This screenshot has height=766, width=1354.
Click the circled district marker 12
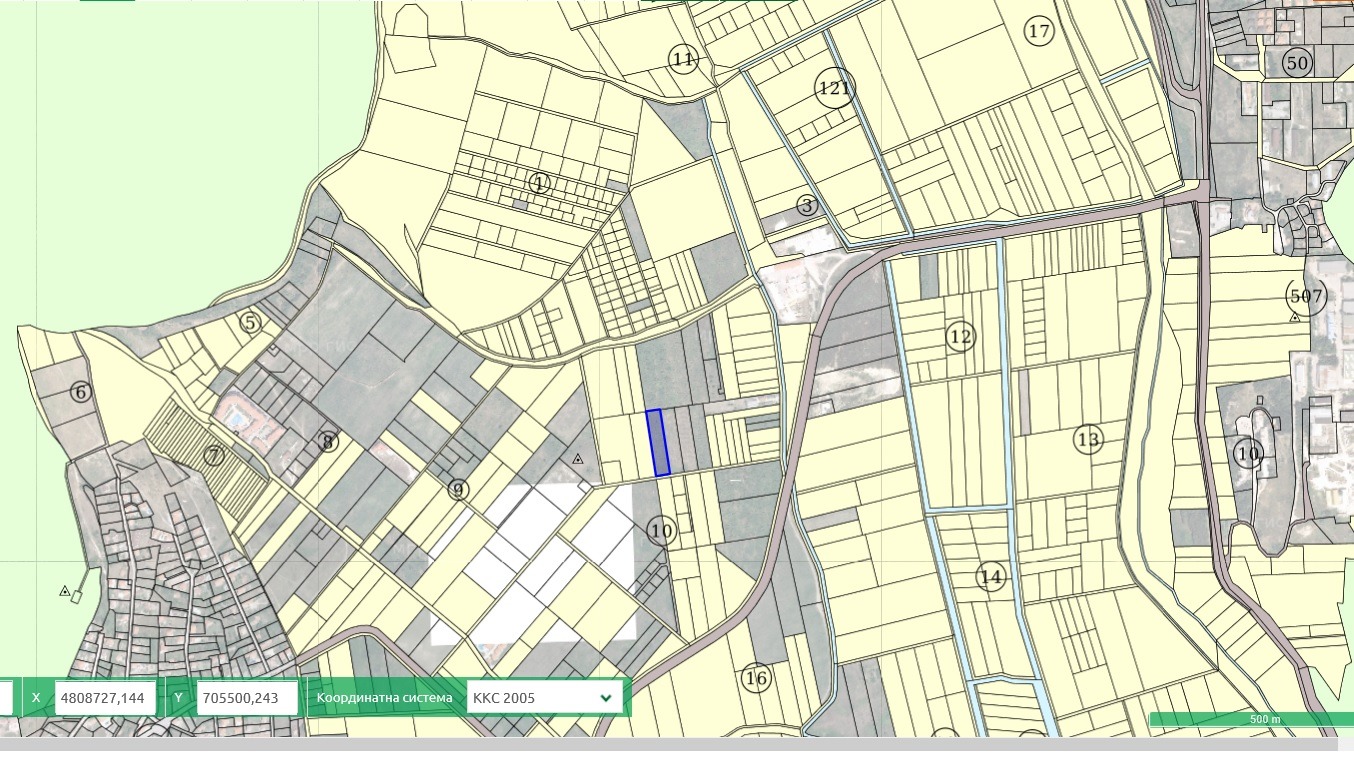point(960,337)
